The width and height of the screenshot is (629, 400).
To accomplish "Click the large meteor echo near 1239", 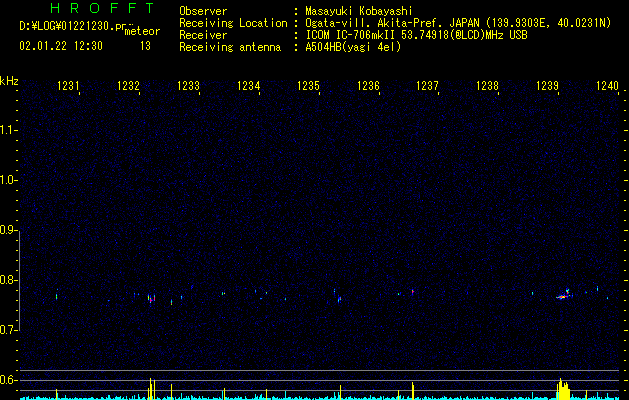I will tap(564, 296).
